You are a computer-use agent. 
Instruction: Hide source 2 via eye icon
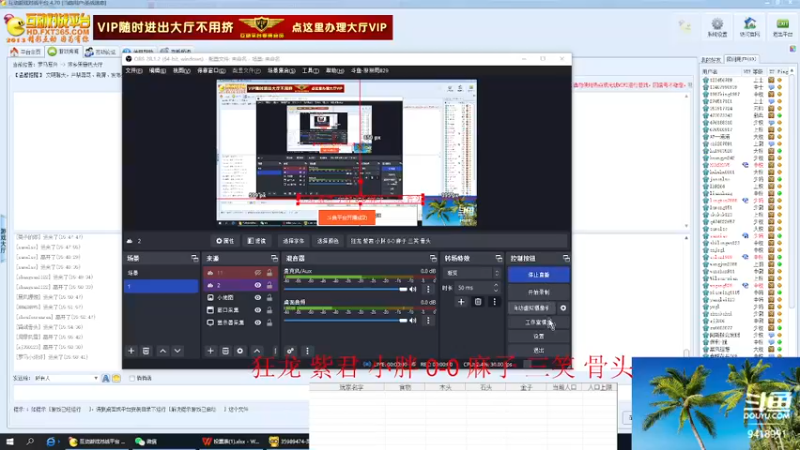click(x=258, y=285)
